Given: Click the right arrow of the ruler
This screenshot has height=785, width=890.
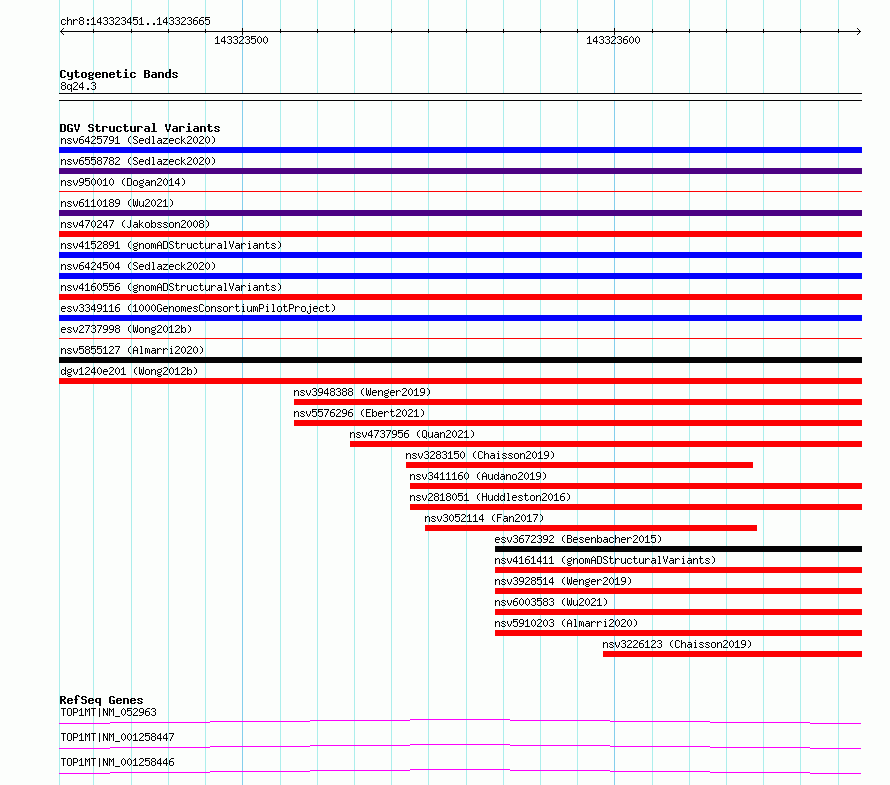Looking at the screenshot, I should click(x=859, y=31).
